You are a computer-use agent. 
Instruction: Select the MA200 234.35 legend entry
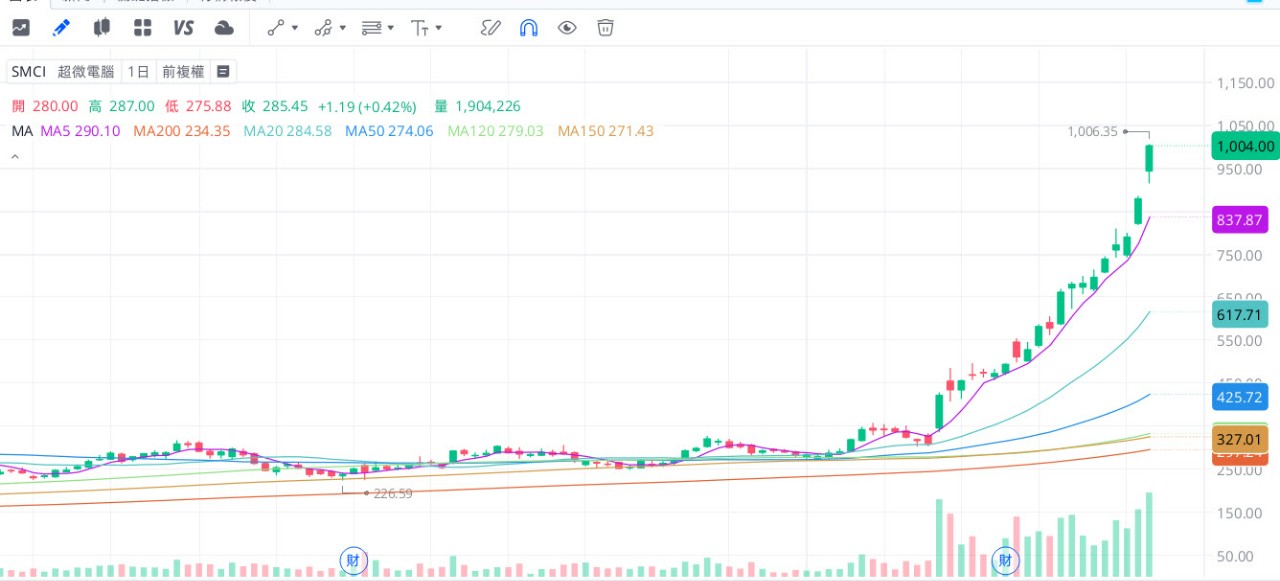182,131
